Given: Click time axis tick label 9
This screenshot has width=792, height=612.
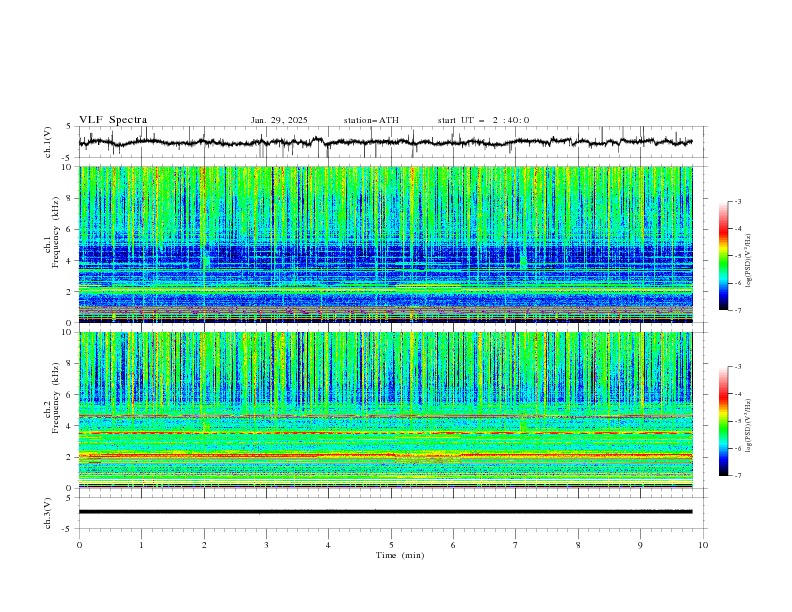Looking at the screenshot, I should (x=640, y=545).
